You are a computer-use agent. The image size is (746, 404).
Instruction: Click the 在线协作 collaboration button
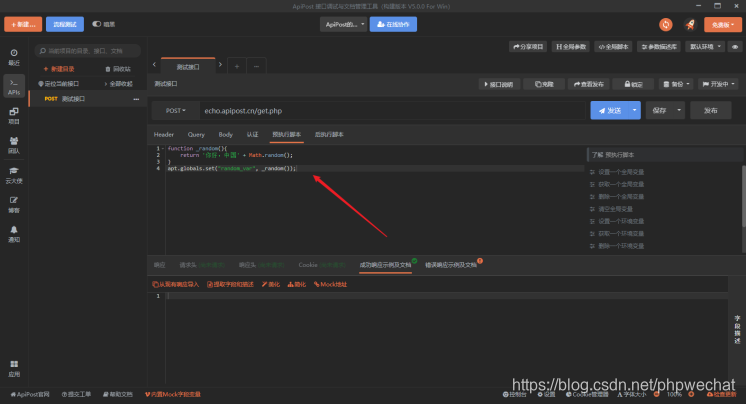(393, 24)
